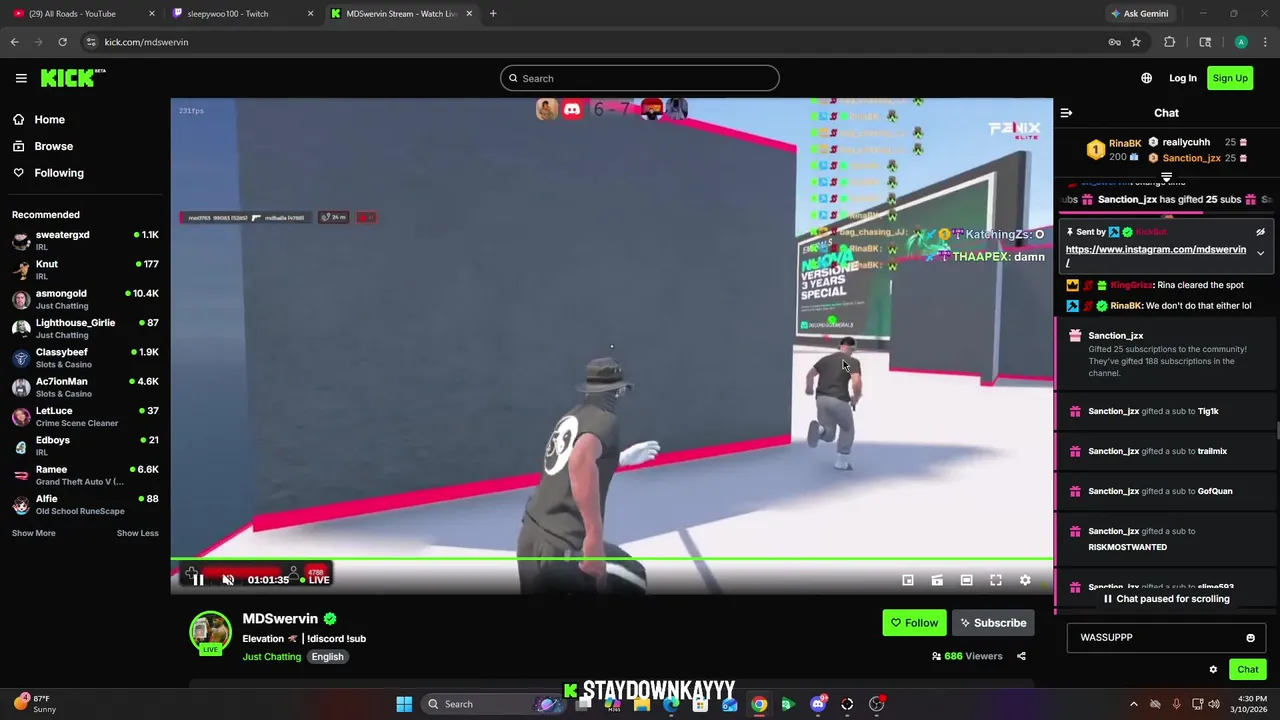The image size is (1280, 720).
Task: Follow MDSwervin channel
Action: pos(914,623)
